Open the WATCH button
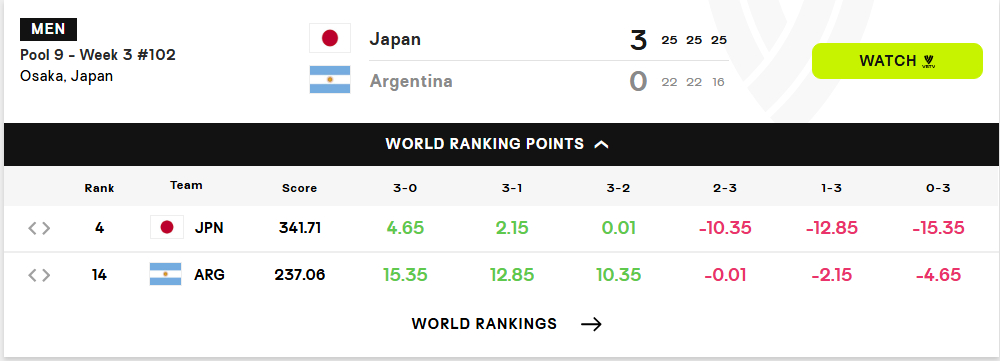This screenshot has height=361, width=1000. coord(897,61)
